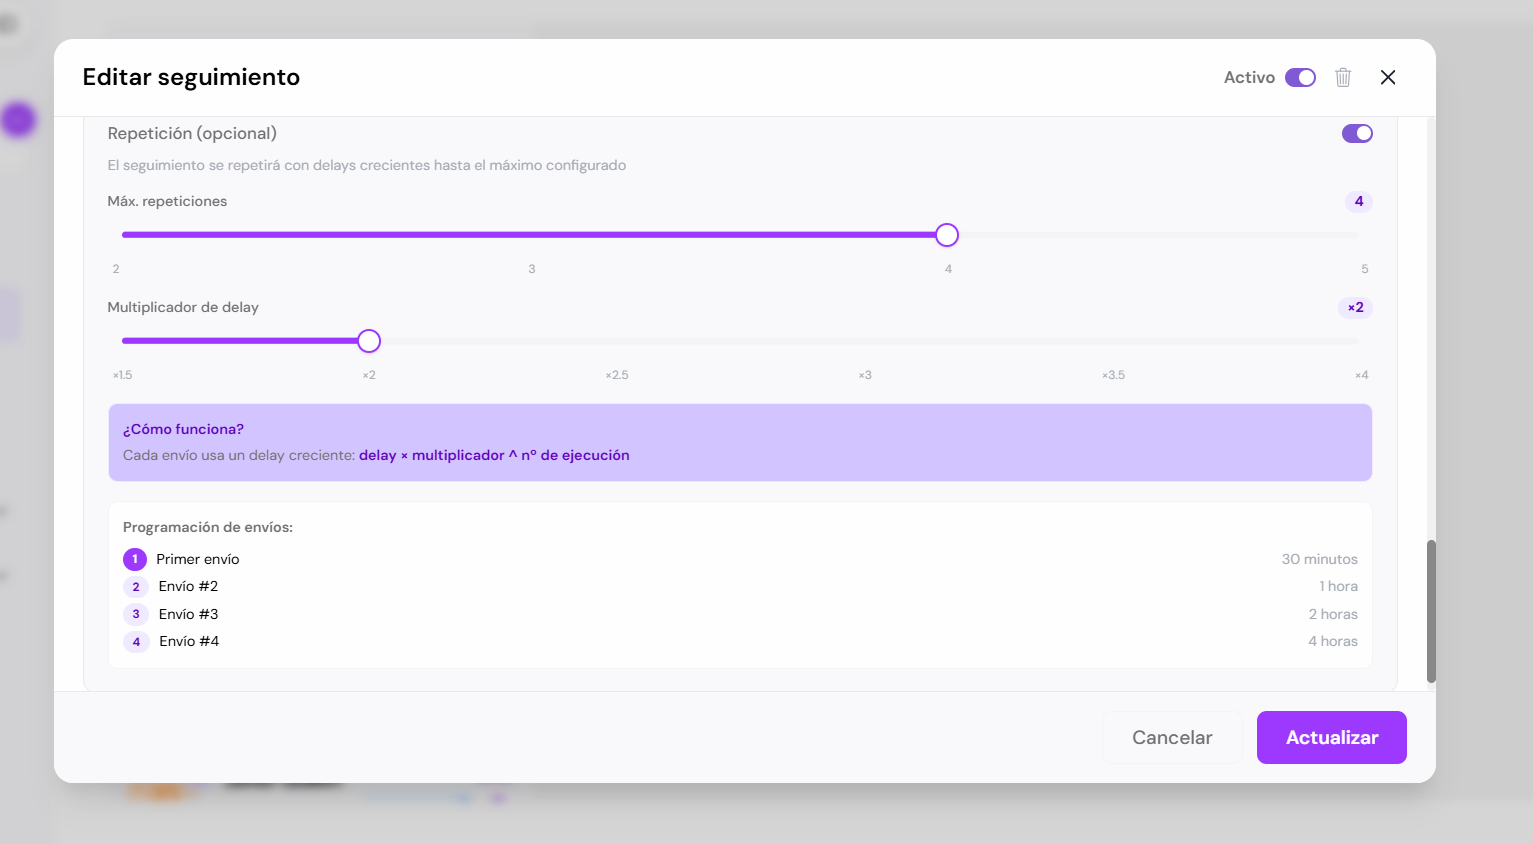Save changes with the Actualizar button
The height and width of the screenshot is (844, 1533).
pos(1331,737)
